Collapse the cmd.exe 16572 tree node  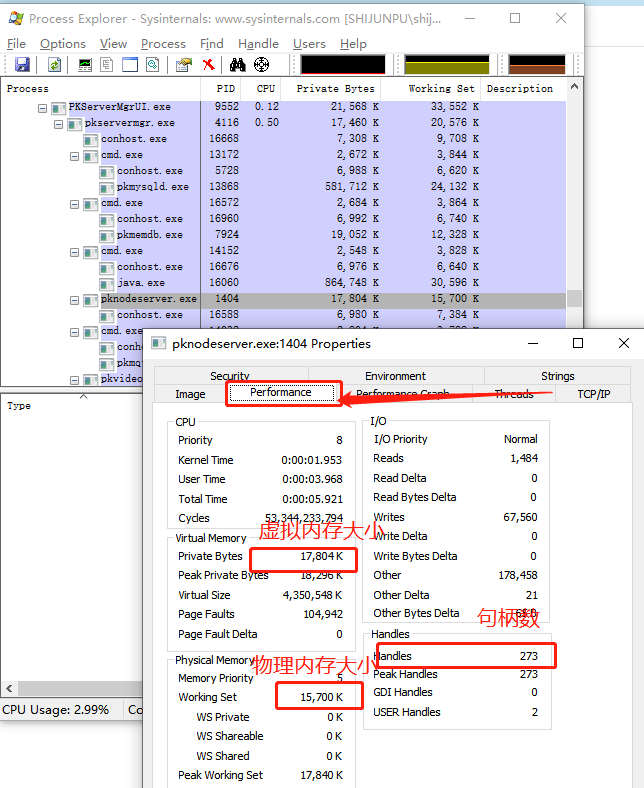click(74, 204)
